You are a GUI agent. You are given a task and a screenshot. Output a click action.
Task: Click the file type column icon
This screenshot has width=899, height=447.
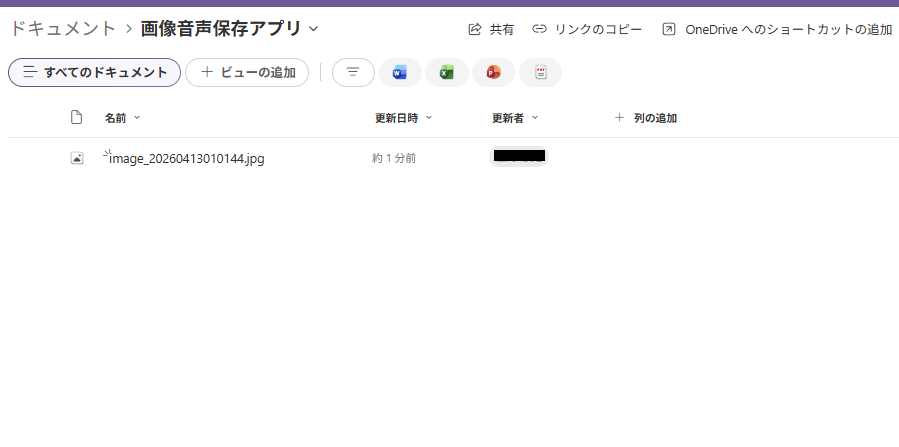click(76, 117)
